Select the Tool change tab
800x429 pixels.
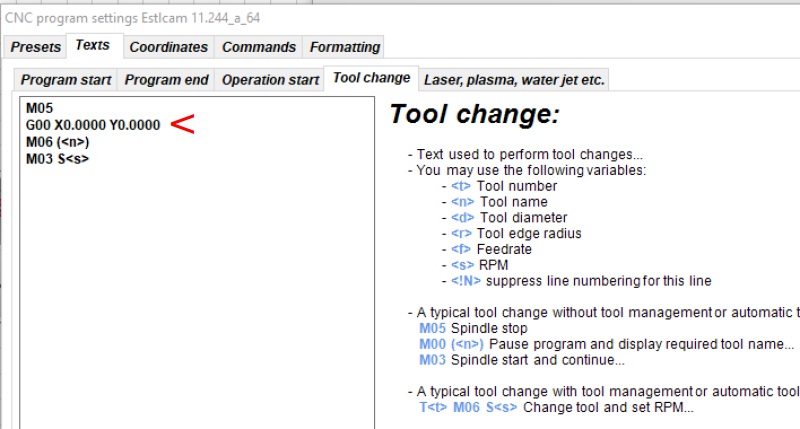point(371,78)
